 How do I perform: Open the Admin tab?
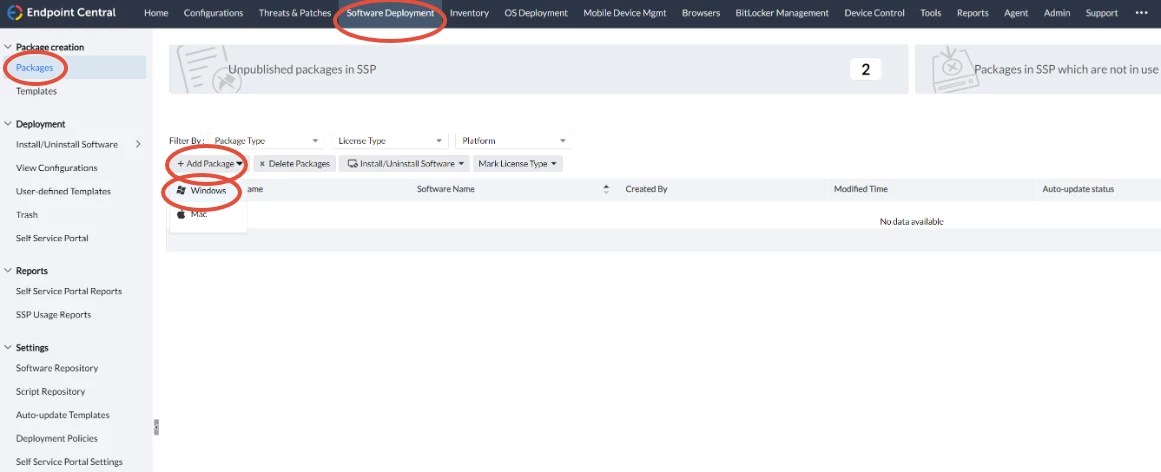pyautogui.click(x=1057, y=13)
